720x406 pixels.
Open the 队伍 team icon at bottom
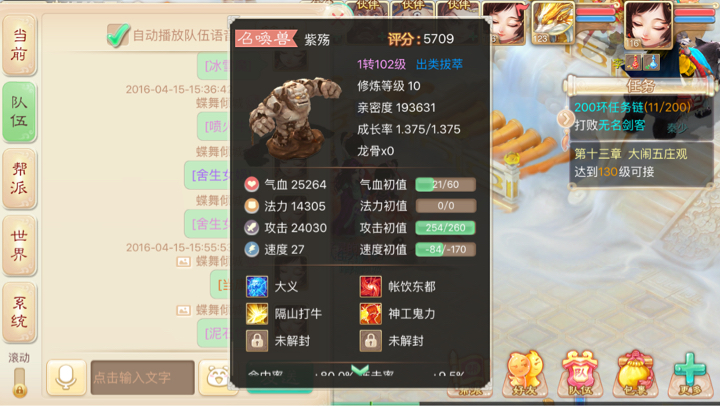580,373
